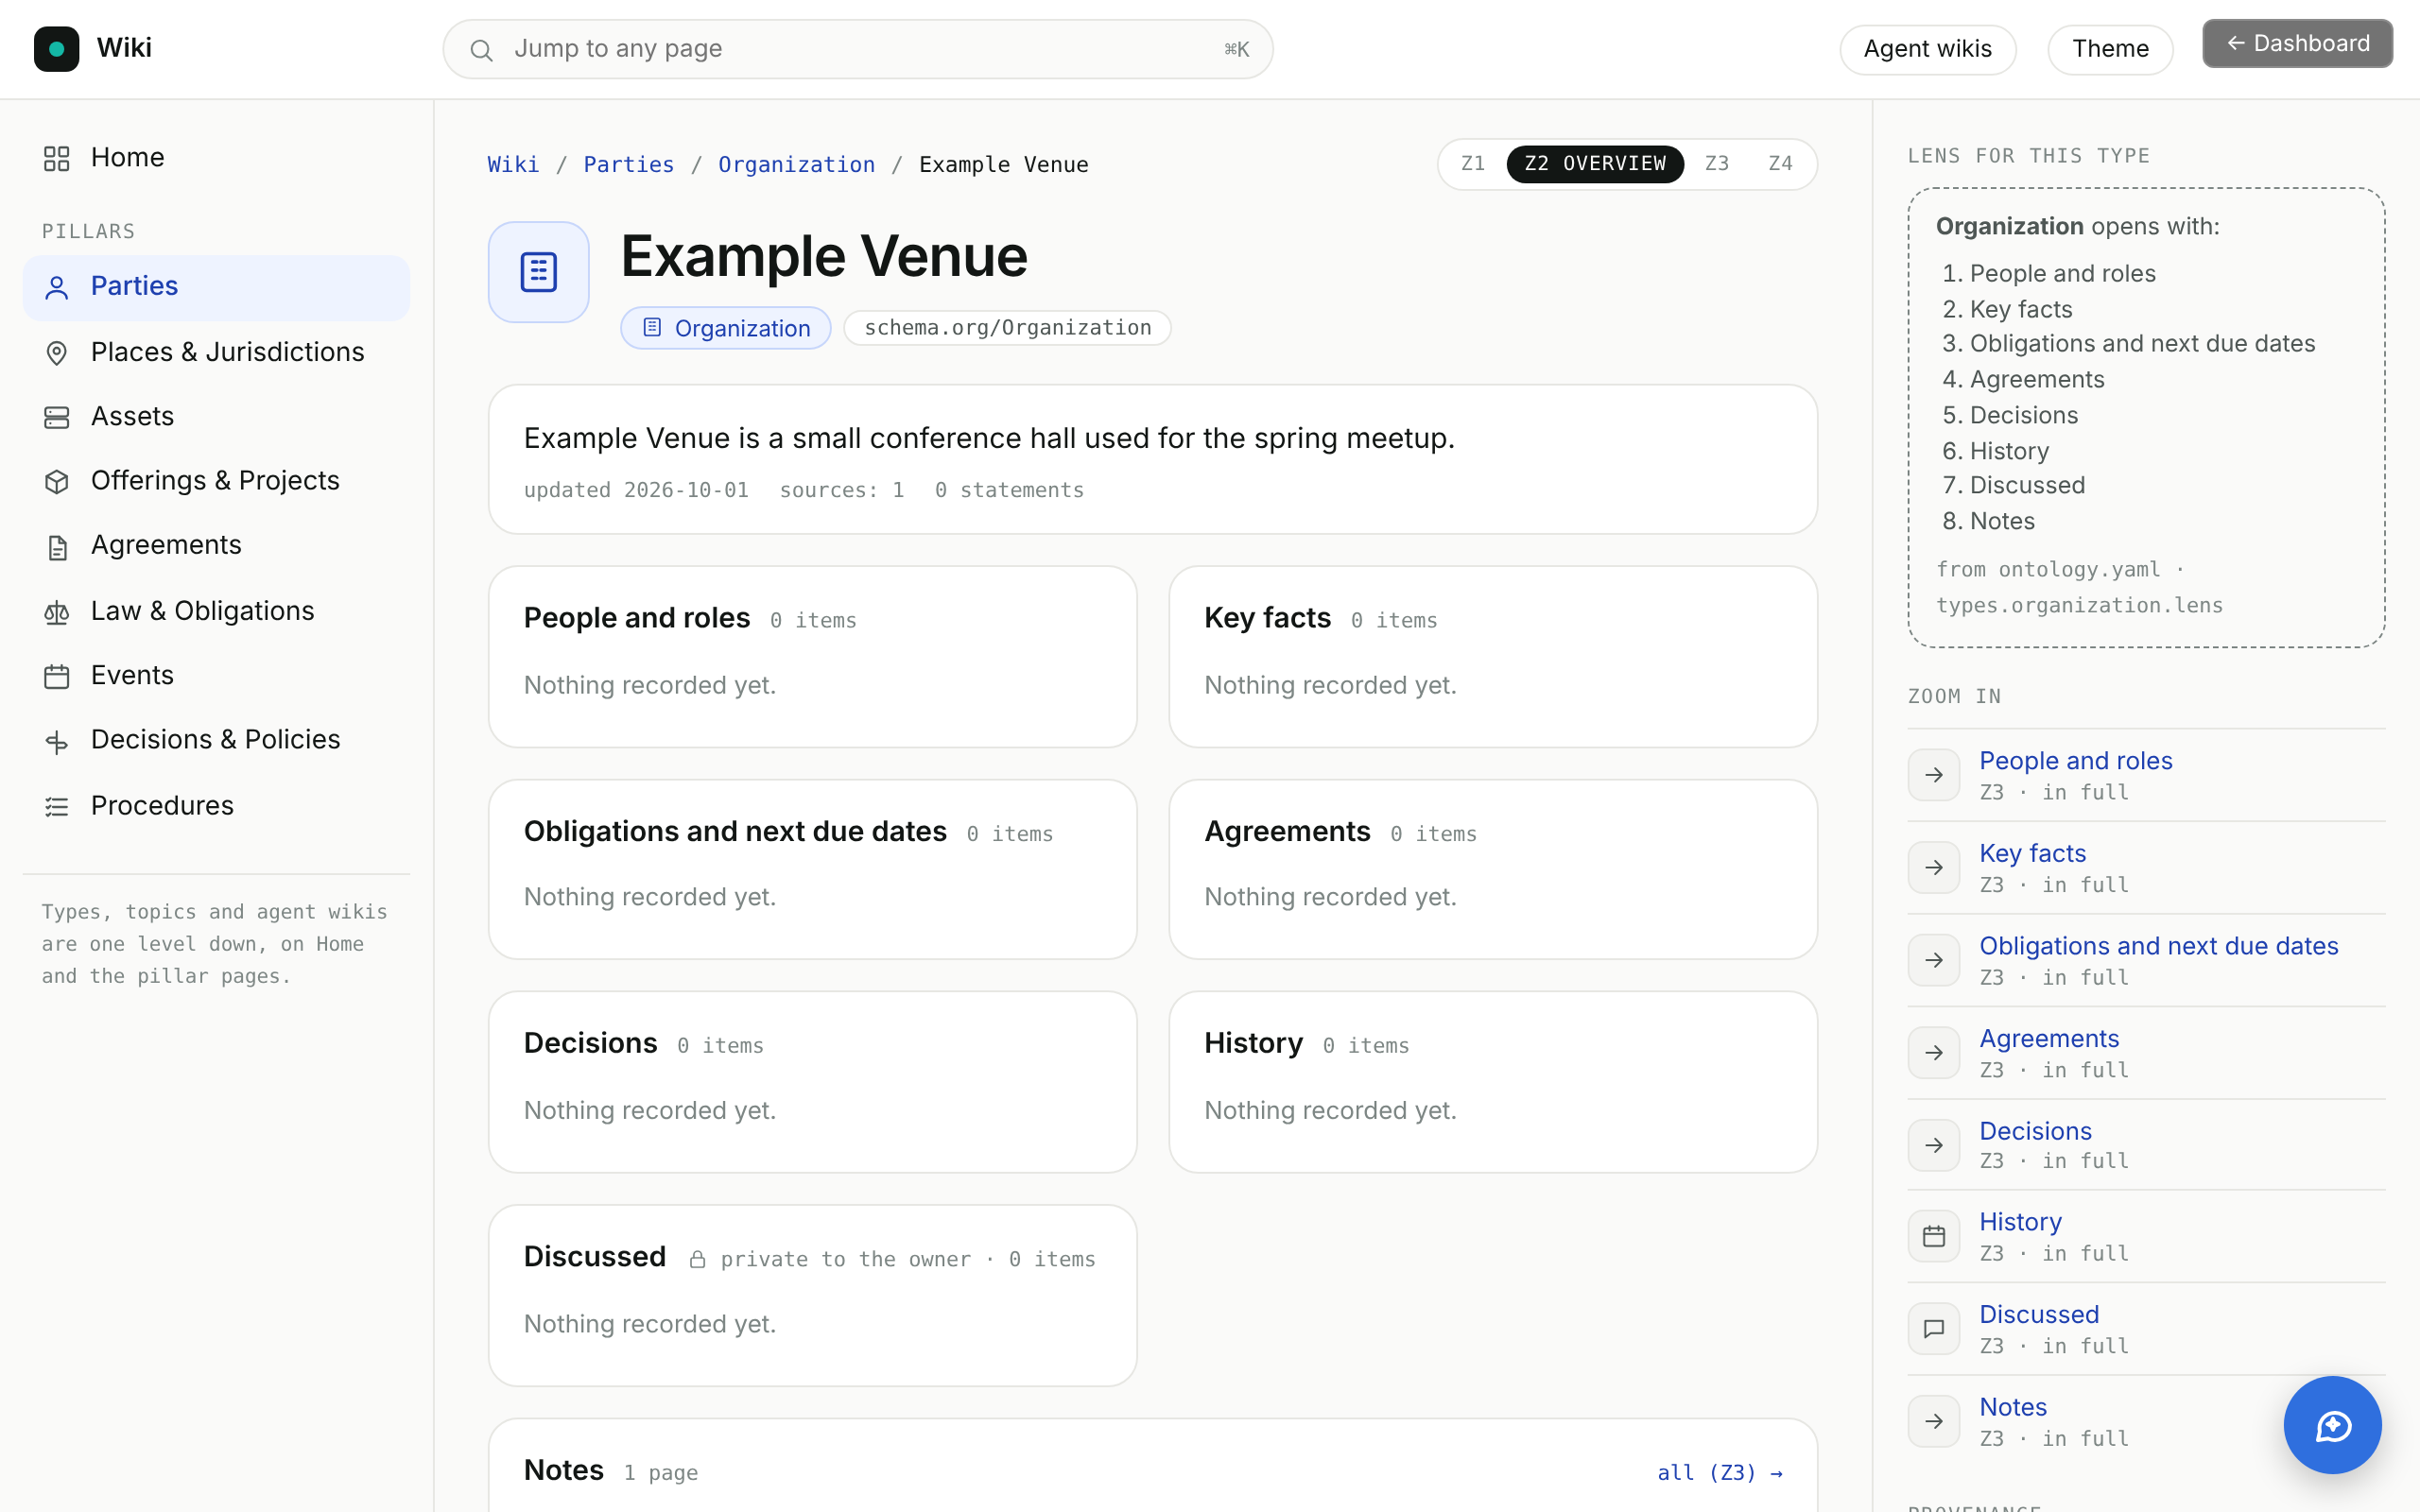The height and width of the screenshot is (1512, 2420).
Task: Click the Jump to any page search field
Action: (858, 49)
